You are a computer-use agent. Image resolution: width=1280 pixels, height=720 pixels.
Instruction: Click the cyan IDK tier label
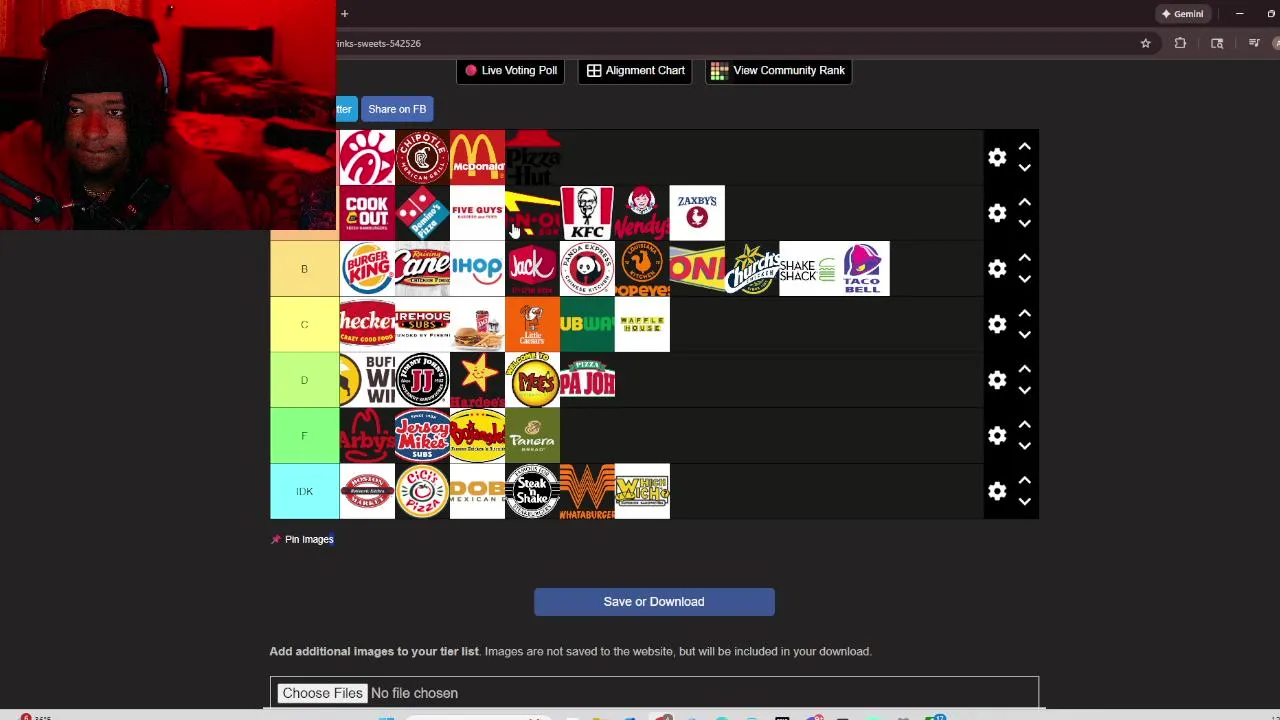[305, 491]
